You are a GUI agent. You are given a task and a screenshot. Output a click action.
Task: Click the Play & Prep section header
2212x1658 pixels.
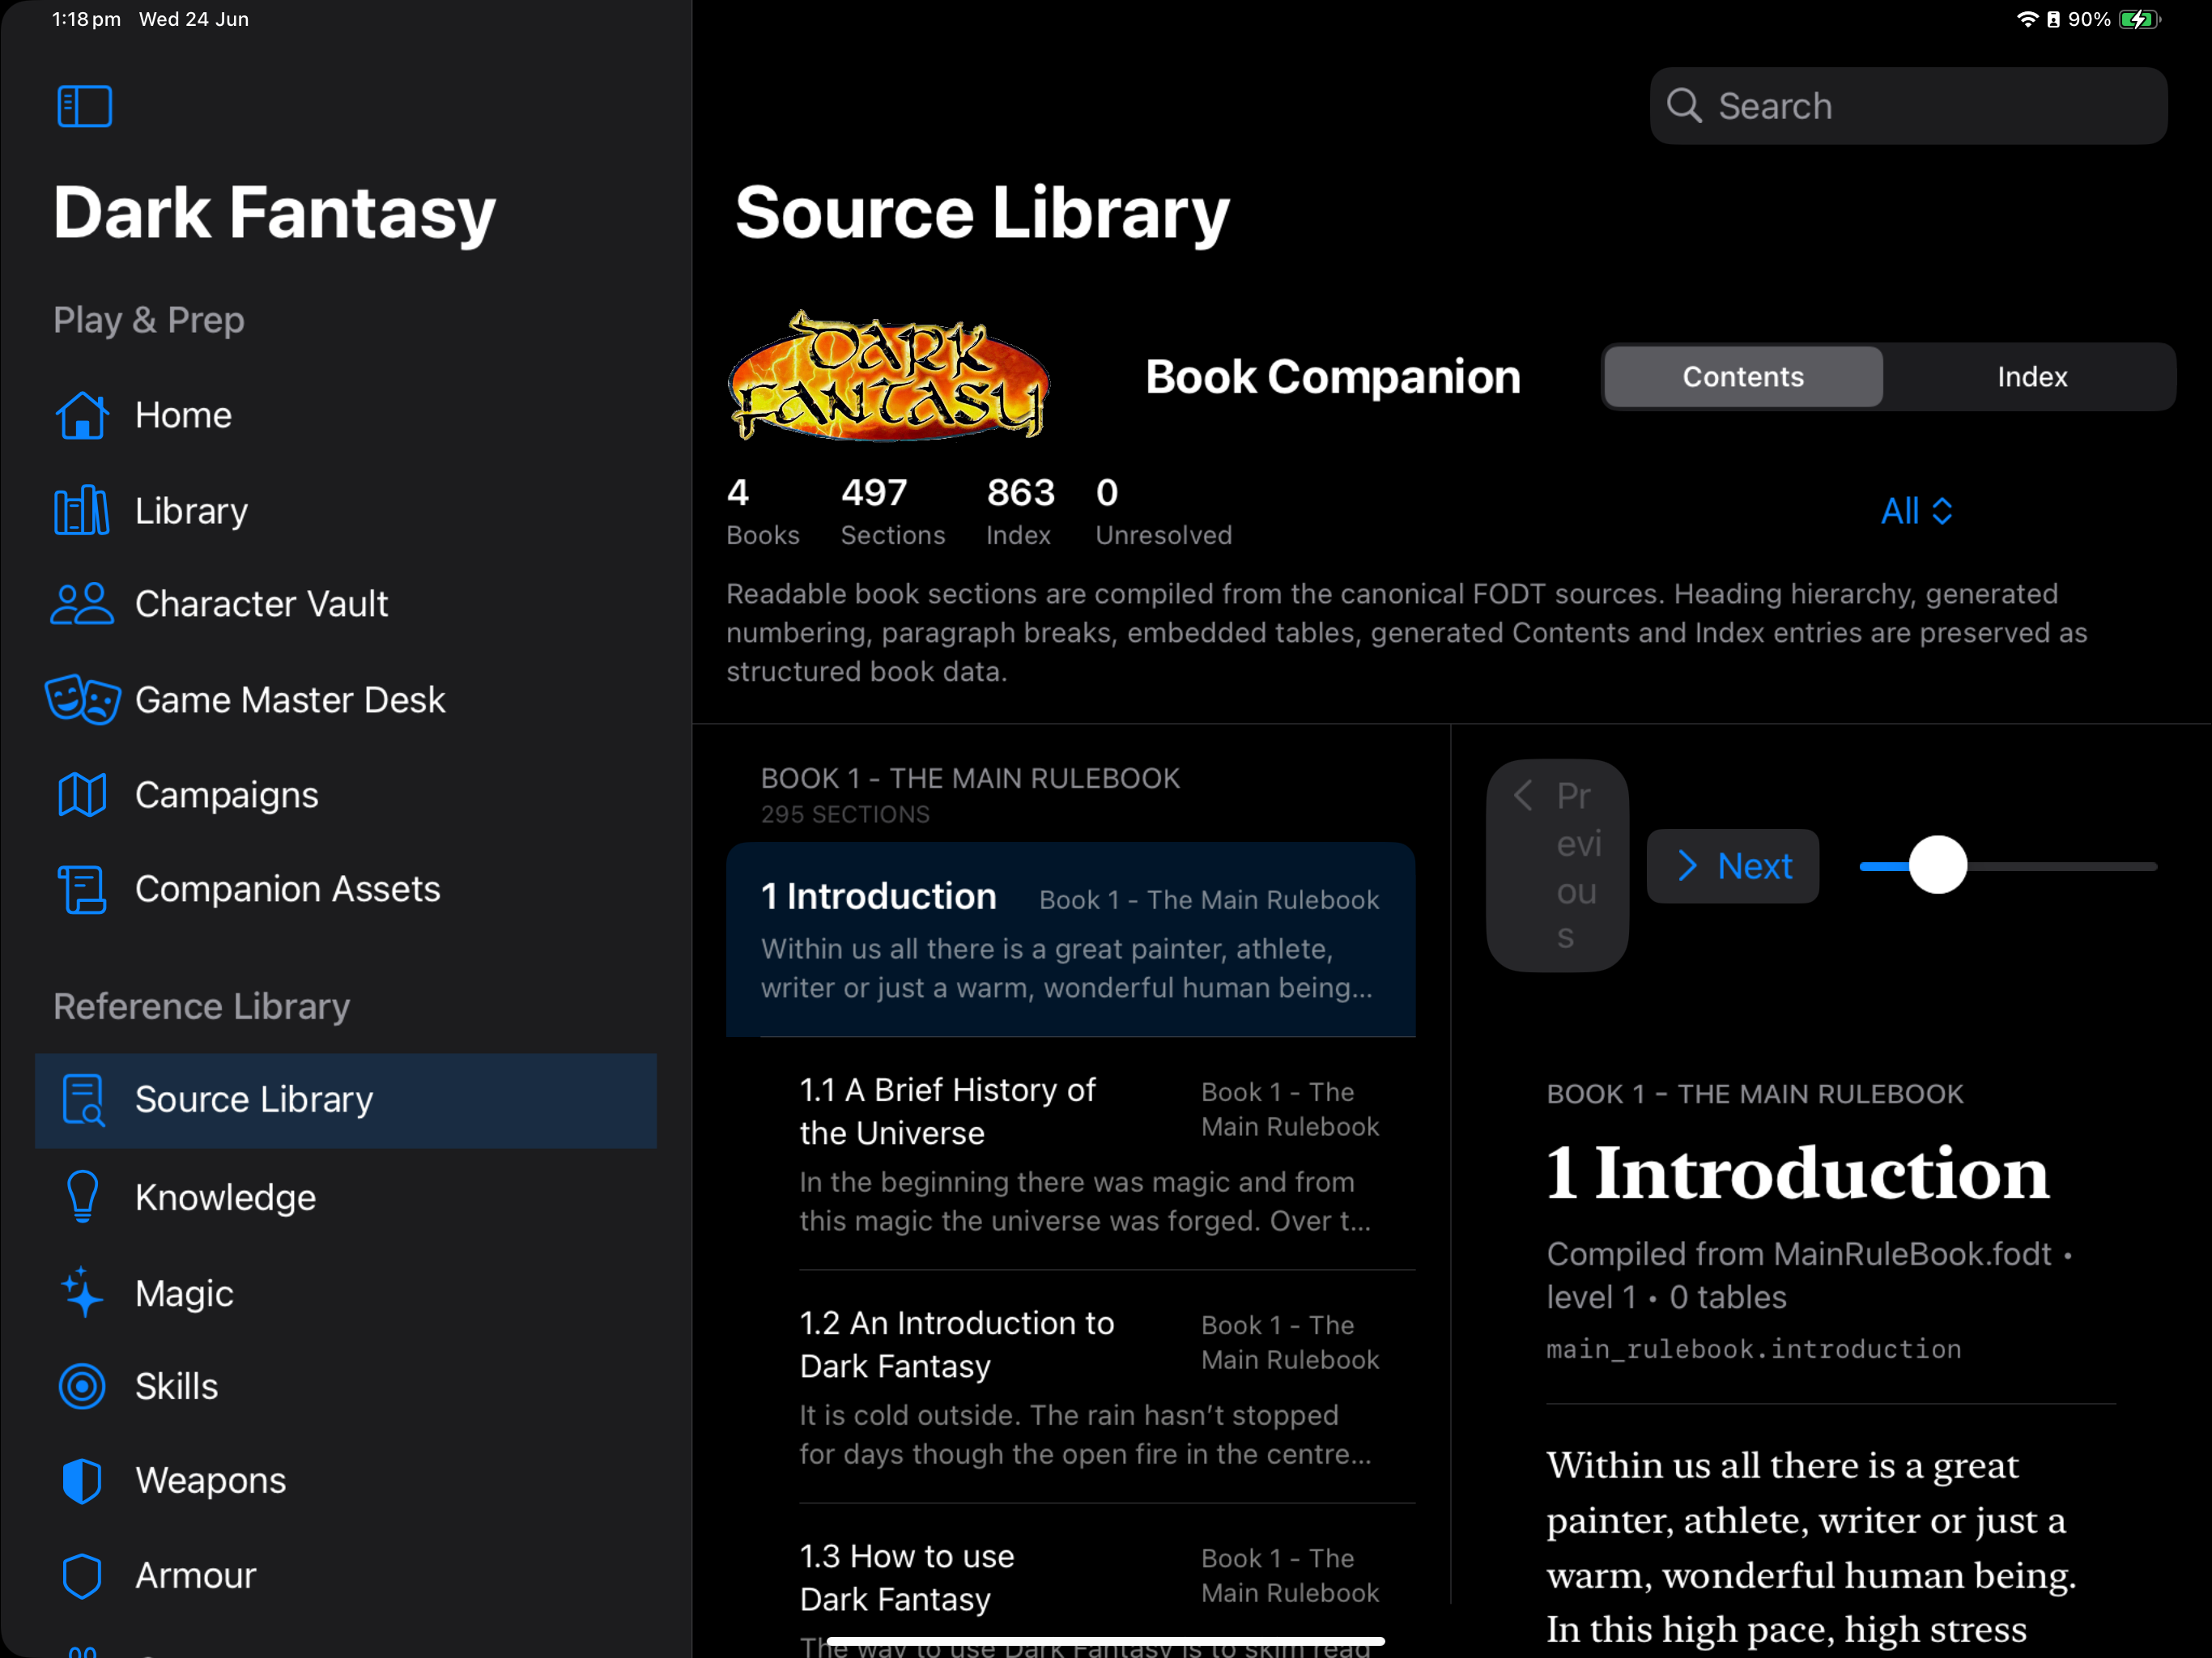point(149,320)
